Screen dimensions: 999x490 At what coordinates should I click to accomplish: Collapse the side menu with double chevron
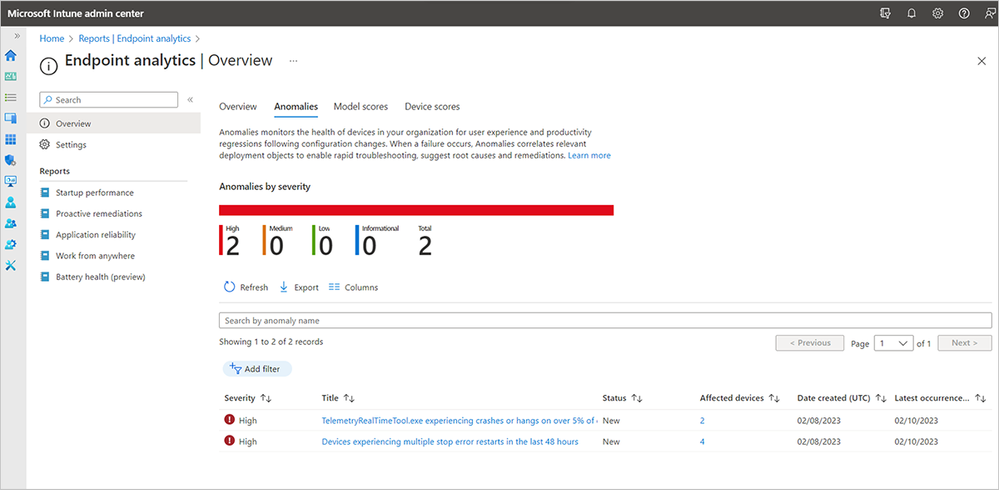pyautogui.click(x=190, y=99)
